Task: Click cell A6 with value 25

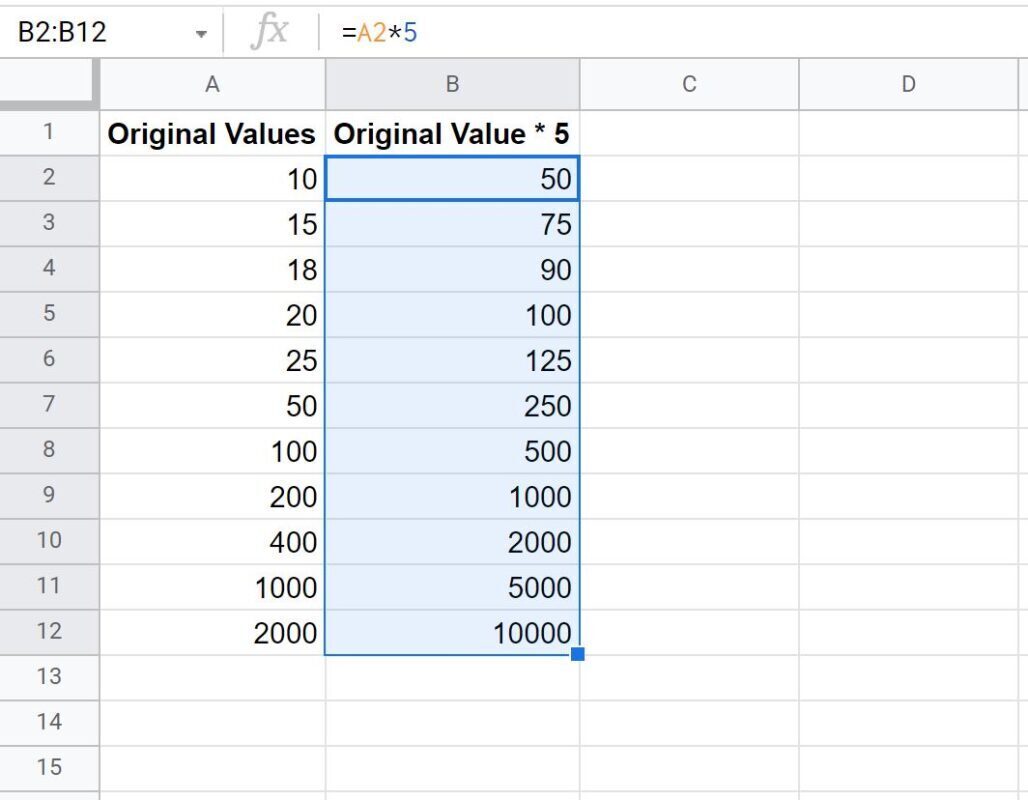Action: tap(212, 360)
